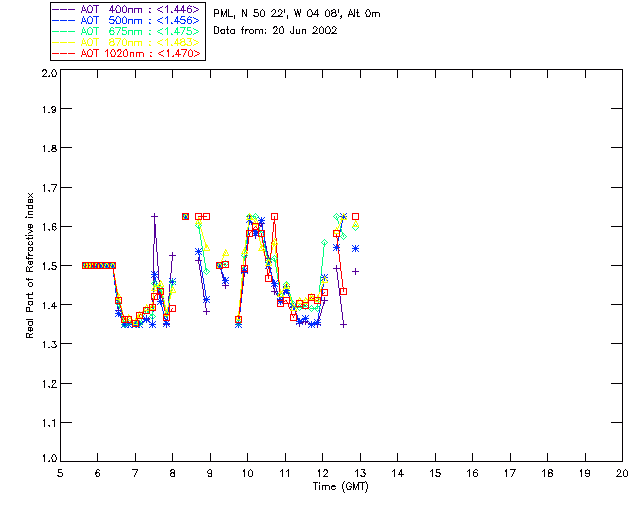Click the AOT 870nm legend entry
The height and width of the screenshot is (512, 640).
pyautogui.click(x=126, y=42)
